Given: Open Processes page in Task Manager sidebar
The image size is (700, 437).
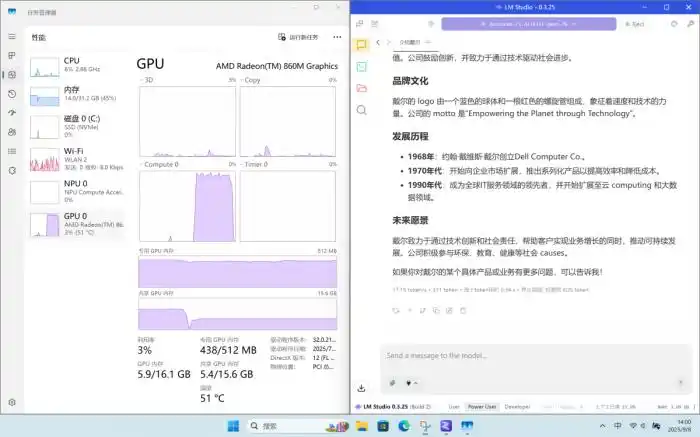Looking at the screenshot, I should (x=12, y=55).
